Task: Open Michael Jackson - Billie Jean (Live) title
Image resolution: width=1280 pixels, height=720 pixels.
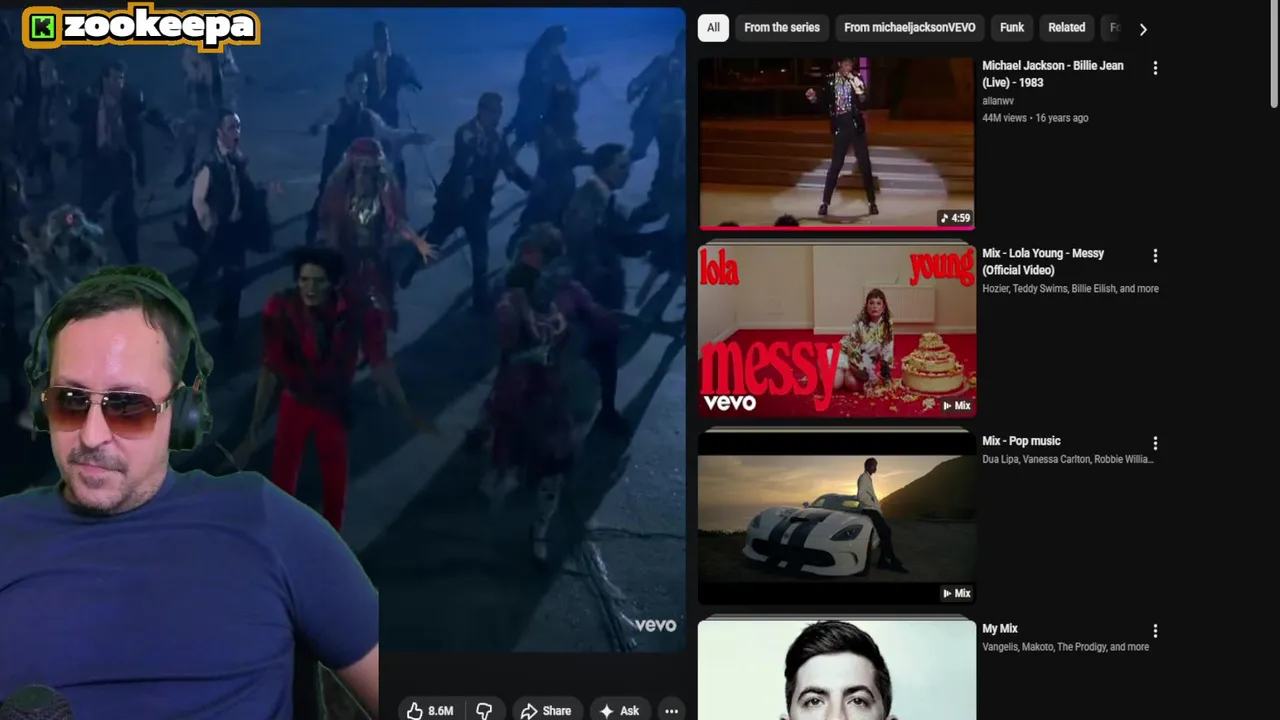Action: pyautogui.click(x=1053, y=74)
